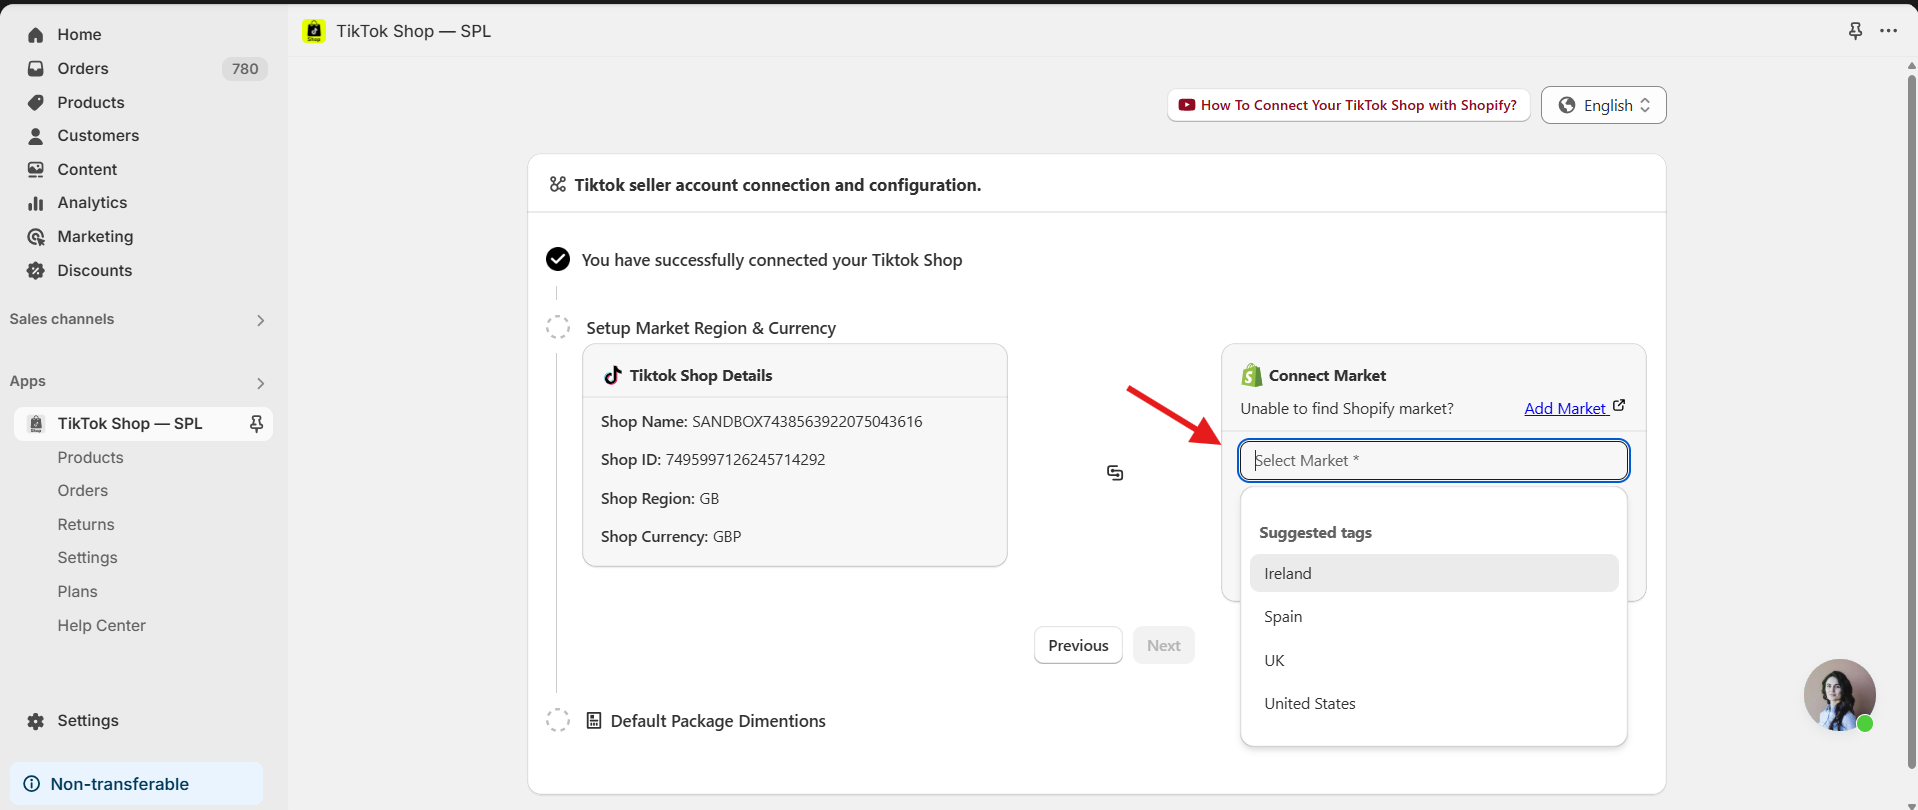Watch How To Connect TikTok Shop video
The image size is (1918, 810).
click(x=1348, y=105)
